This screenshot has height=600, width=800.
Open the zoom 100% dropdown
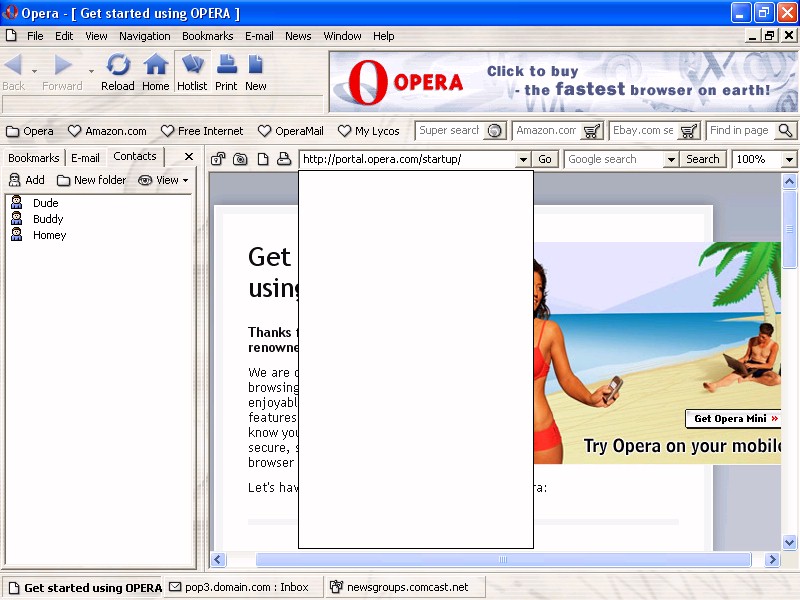[x=789, y=159]
